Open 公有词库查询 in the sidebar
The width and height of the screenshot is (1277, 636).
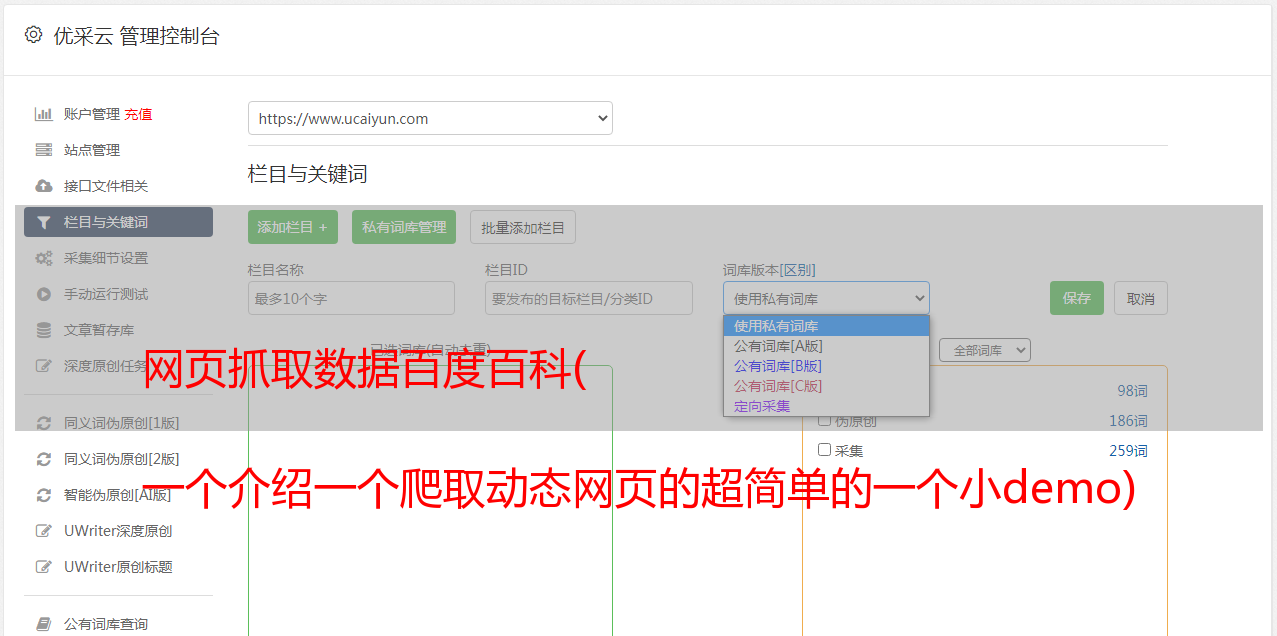tap(106, 624)
